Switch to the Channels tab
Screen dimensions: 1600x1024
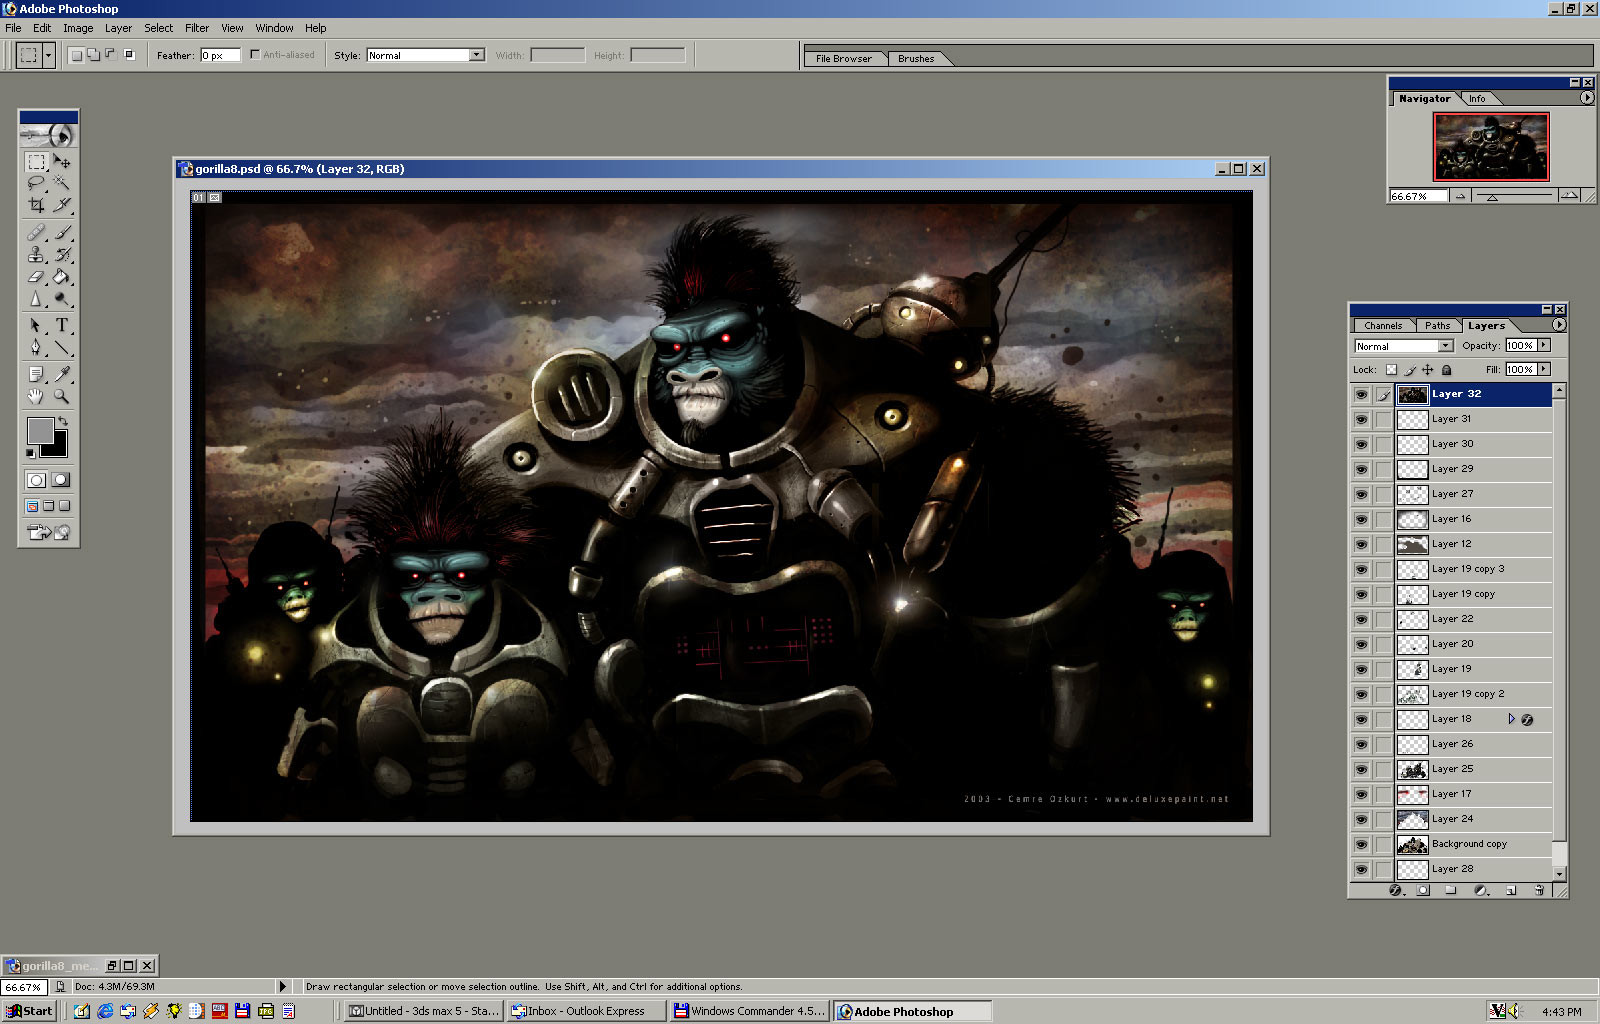click(x=1383, y=325)
